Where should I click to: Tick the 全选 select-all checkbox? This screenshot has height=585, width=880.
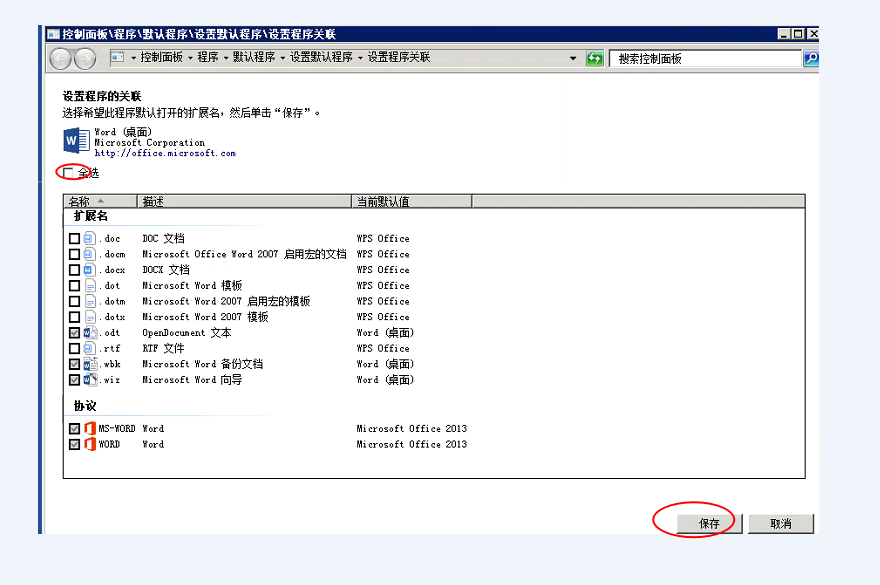click(69, 173)
